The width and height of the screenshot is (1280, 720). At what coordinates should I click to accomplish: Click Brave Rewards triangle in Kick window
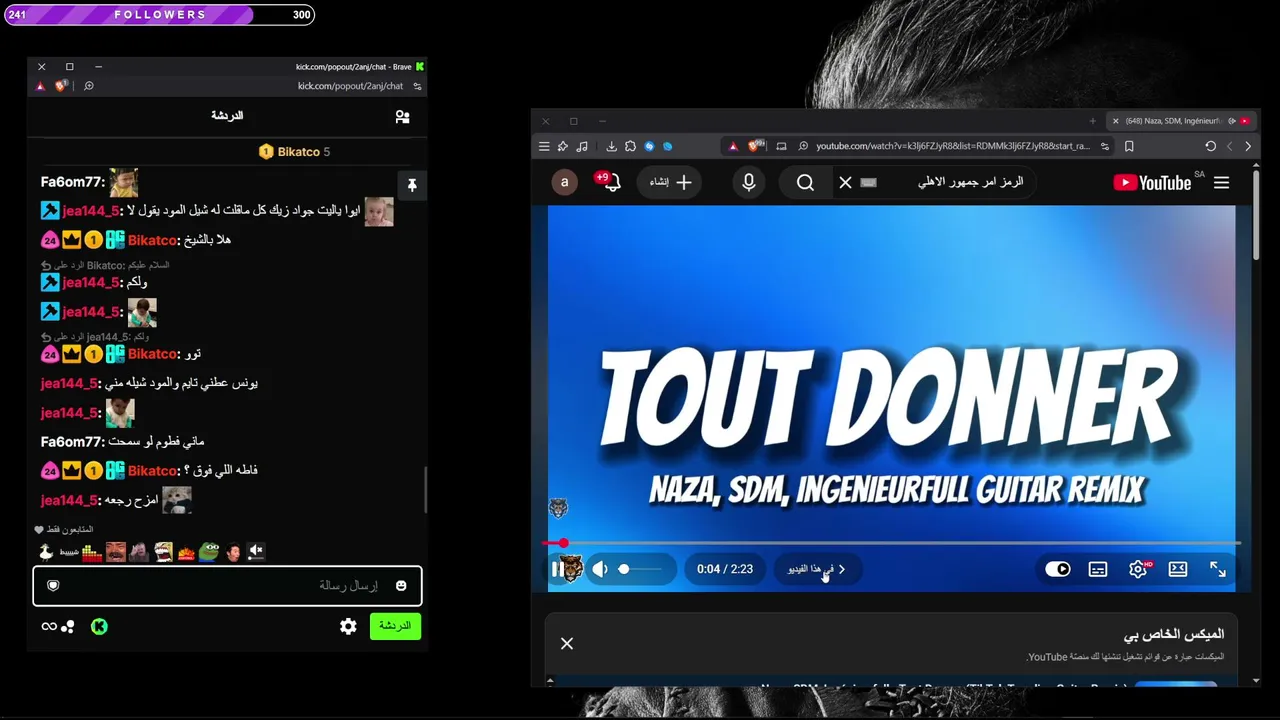tap(41, 86)
